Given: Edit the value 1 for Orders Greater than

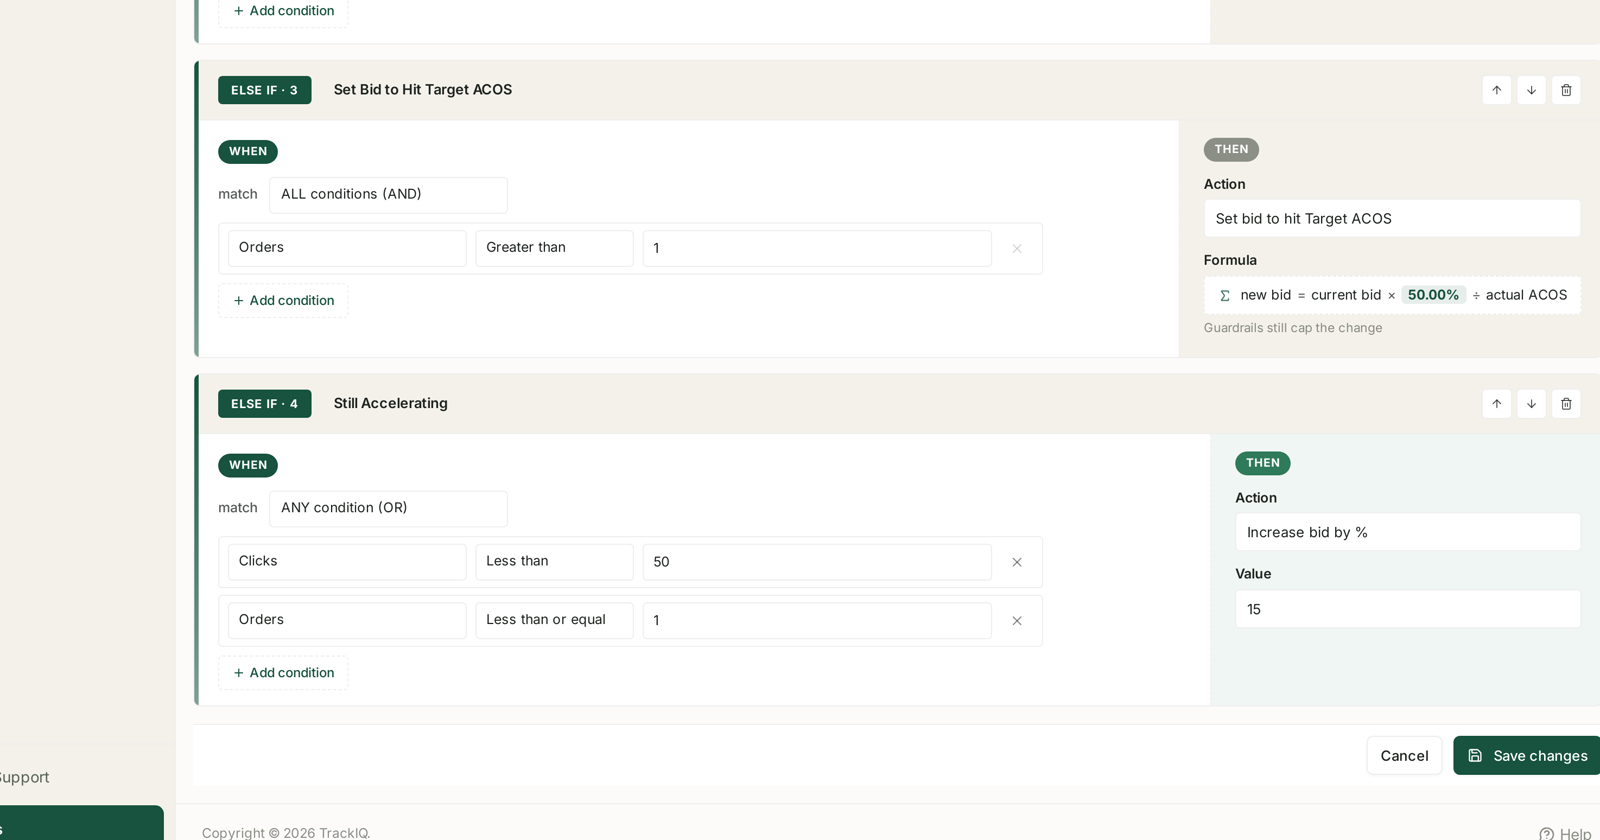Looking at the screenshot, I should 817,248.
